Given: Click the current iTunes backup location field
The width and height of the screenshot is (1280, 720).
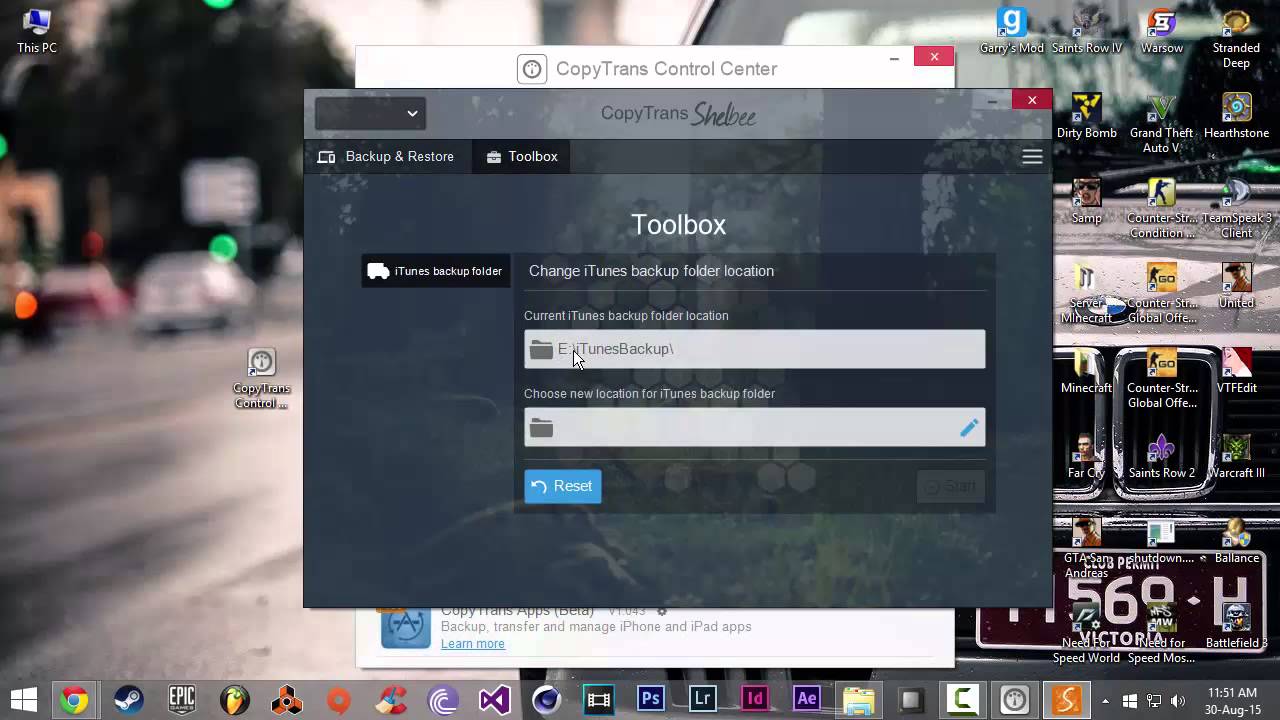Looking at the screenshot, I should pyautogui.click(x=754, y=349).
